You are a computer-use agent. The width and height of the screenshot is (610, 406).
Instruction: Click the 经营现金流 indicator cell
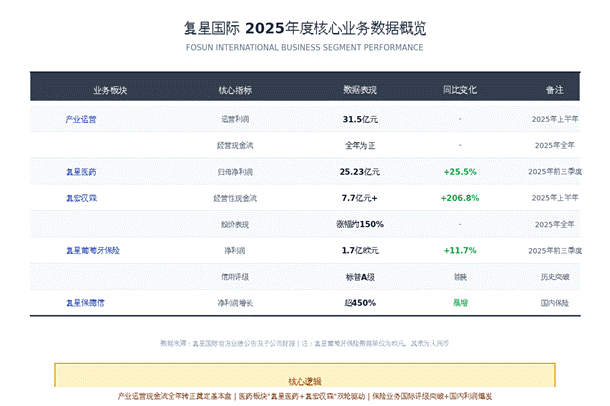point(235,145)
